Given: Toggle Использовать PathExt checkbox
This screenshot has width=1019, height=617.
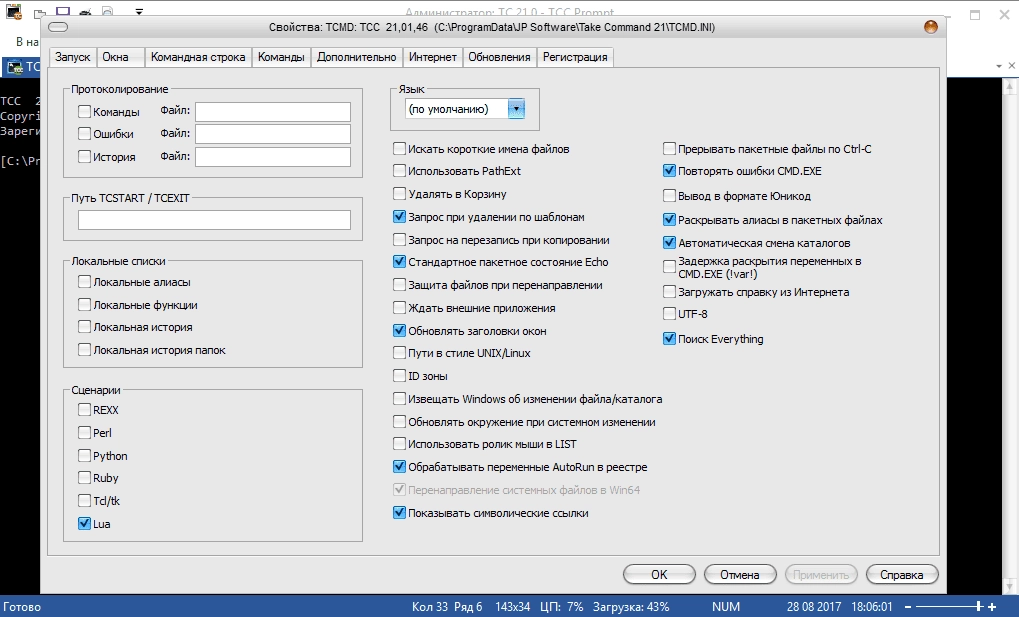Looking at the screenshot, I should (399, 171).
